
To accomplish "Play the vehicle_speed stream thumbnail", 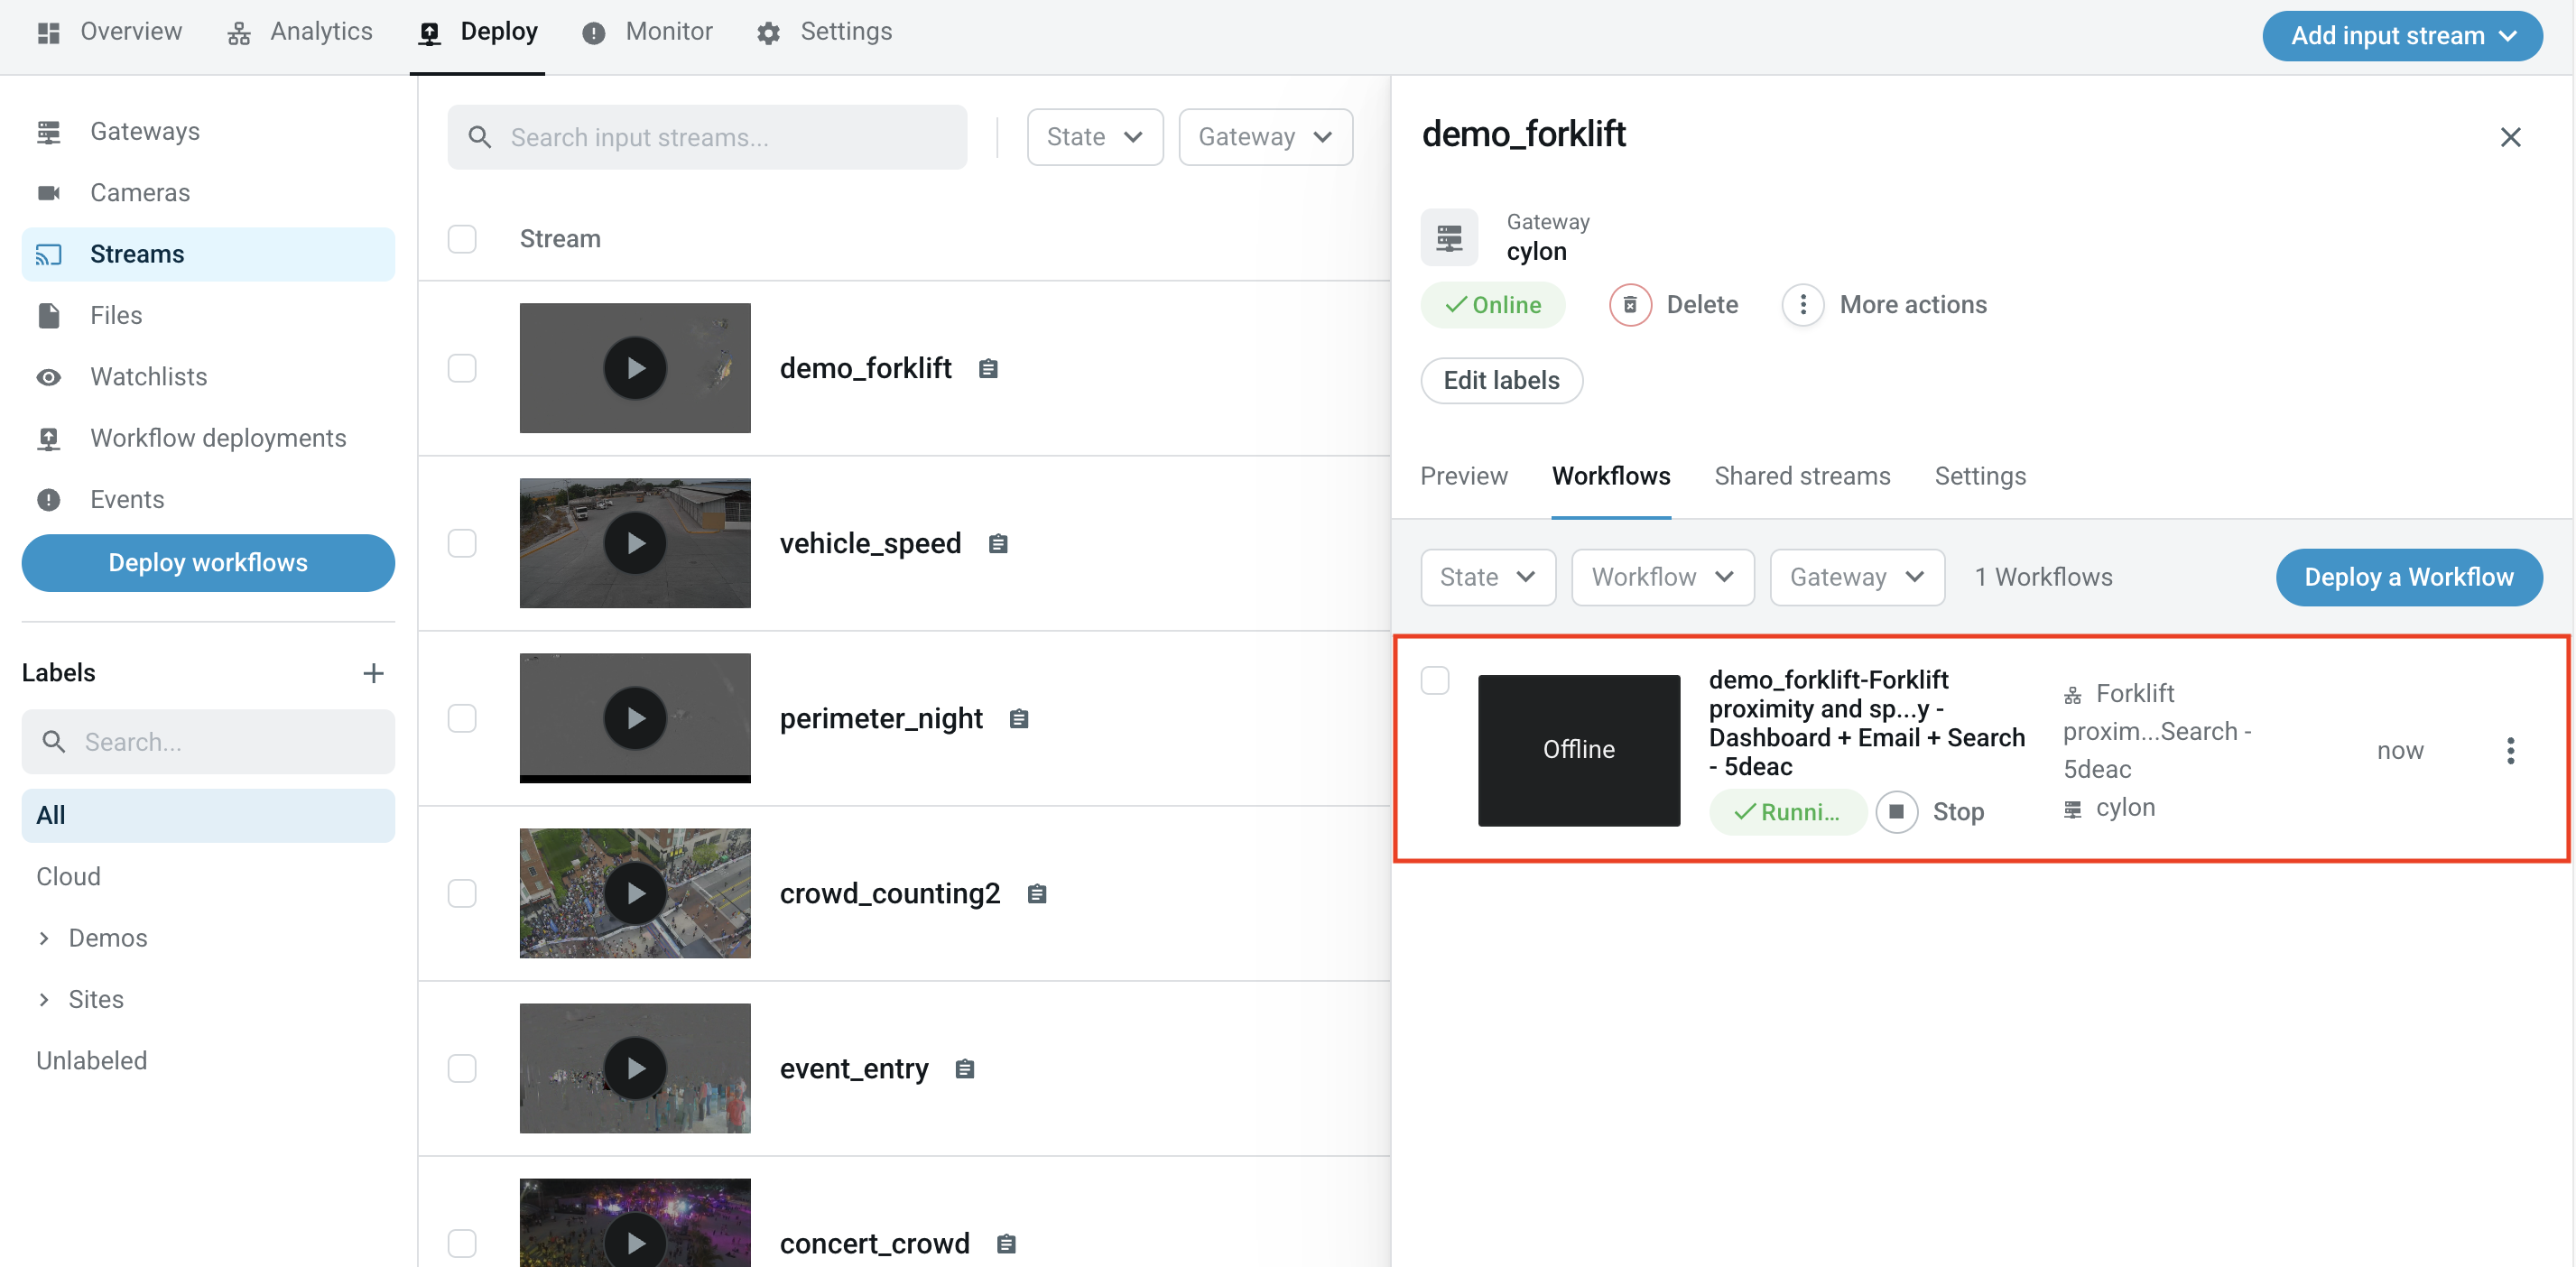I will pyautogui.click(x=635, y=543).
